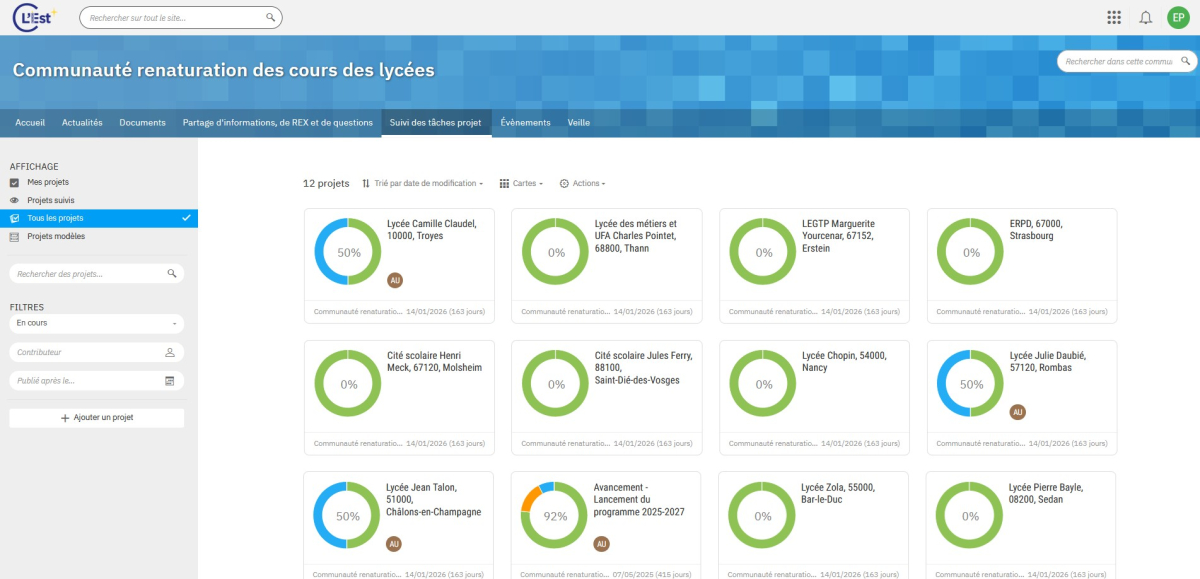The image size is (1200, 579).
Task: Go to the Documents tab
Action: point(142,122)
